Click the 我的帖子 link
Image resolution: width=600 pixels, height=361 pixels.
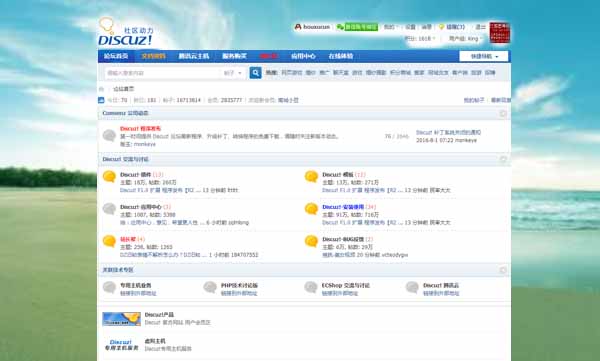[x=474, y=100]
